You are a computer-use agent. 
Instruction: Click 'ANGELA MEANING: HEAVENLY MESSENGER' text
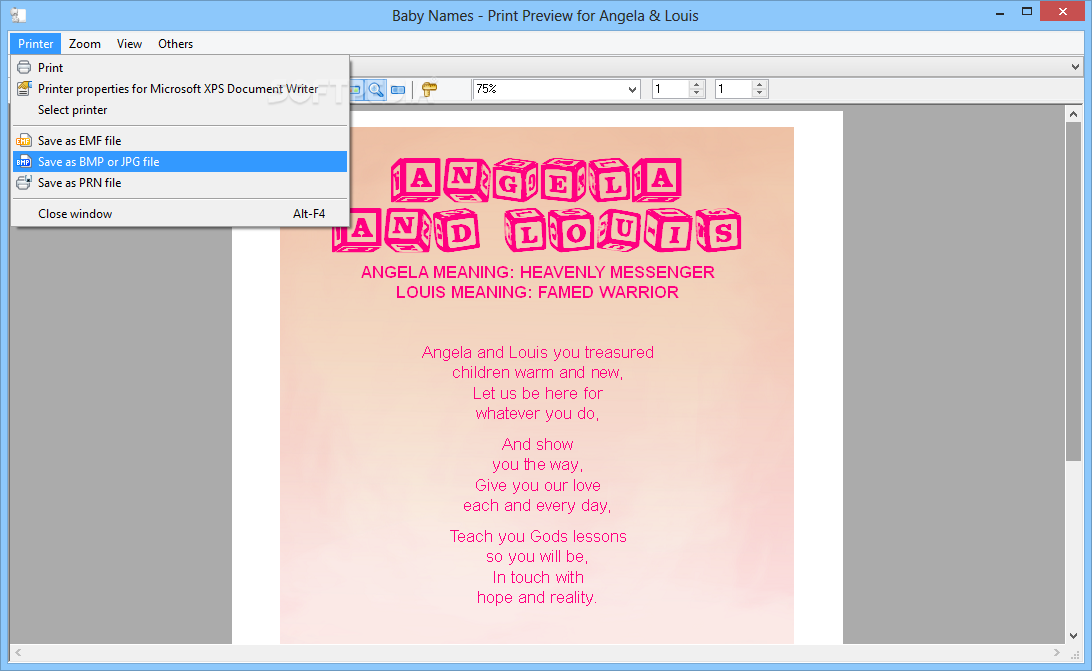pos(538,272)
